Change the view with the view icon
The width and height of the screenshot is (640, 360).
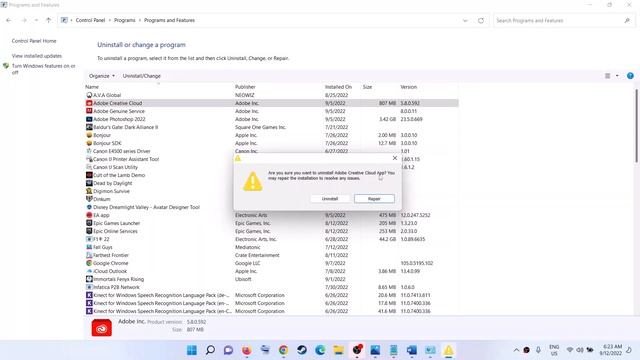[x=607, y=76]
